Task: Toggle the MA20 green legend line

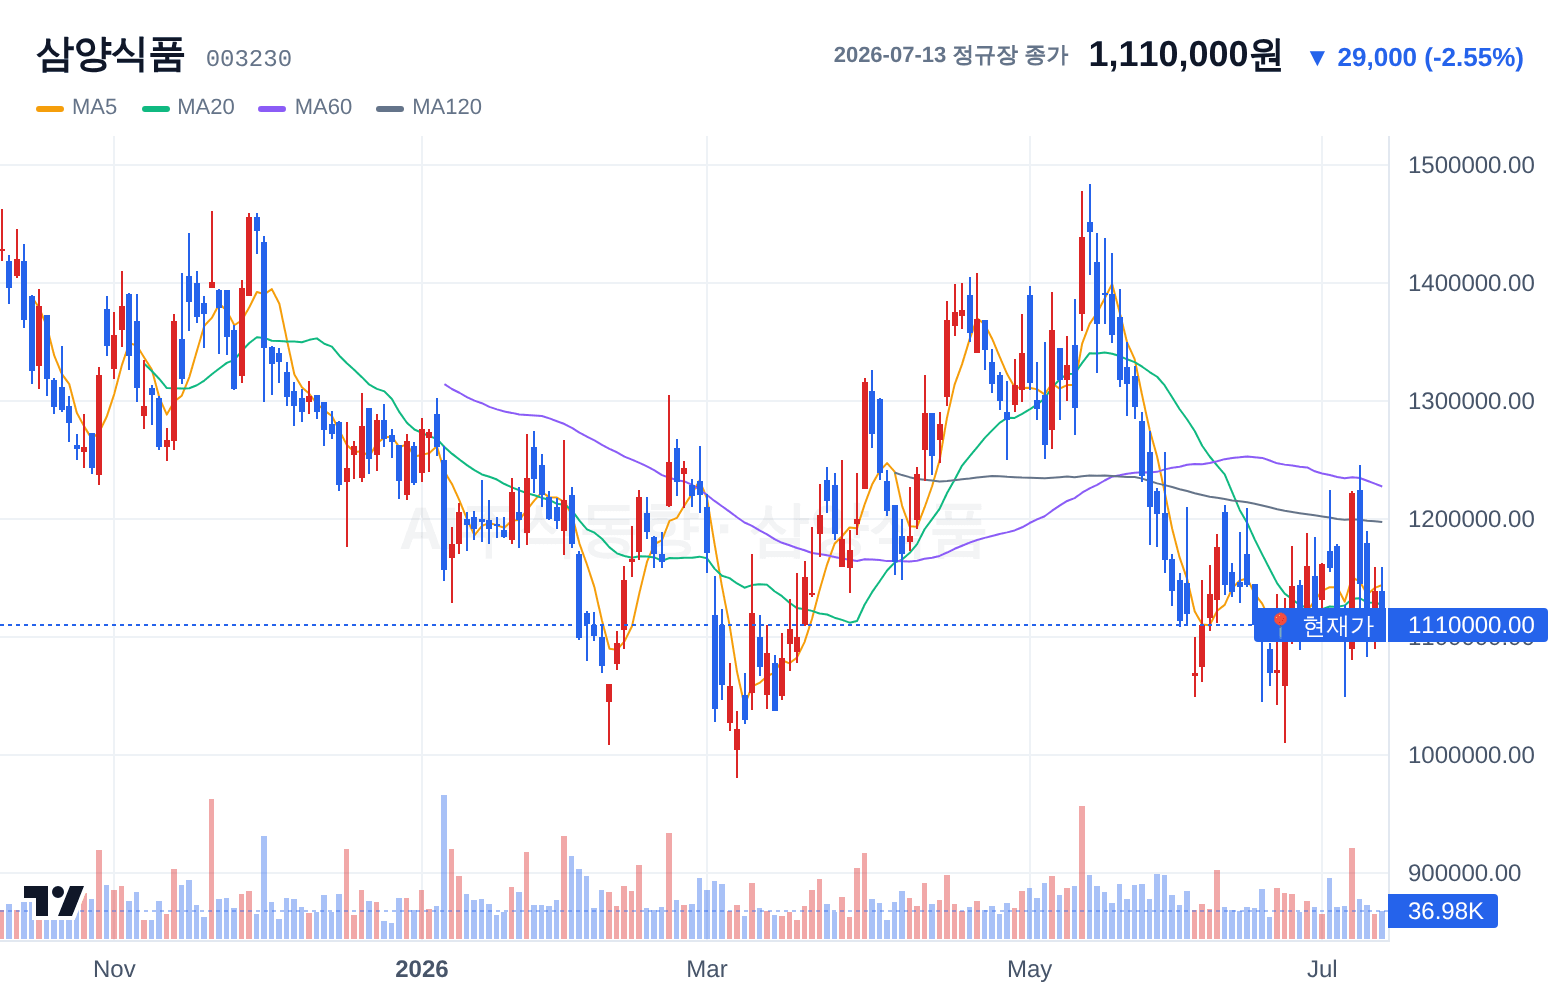Action: (156, 108)
